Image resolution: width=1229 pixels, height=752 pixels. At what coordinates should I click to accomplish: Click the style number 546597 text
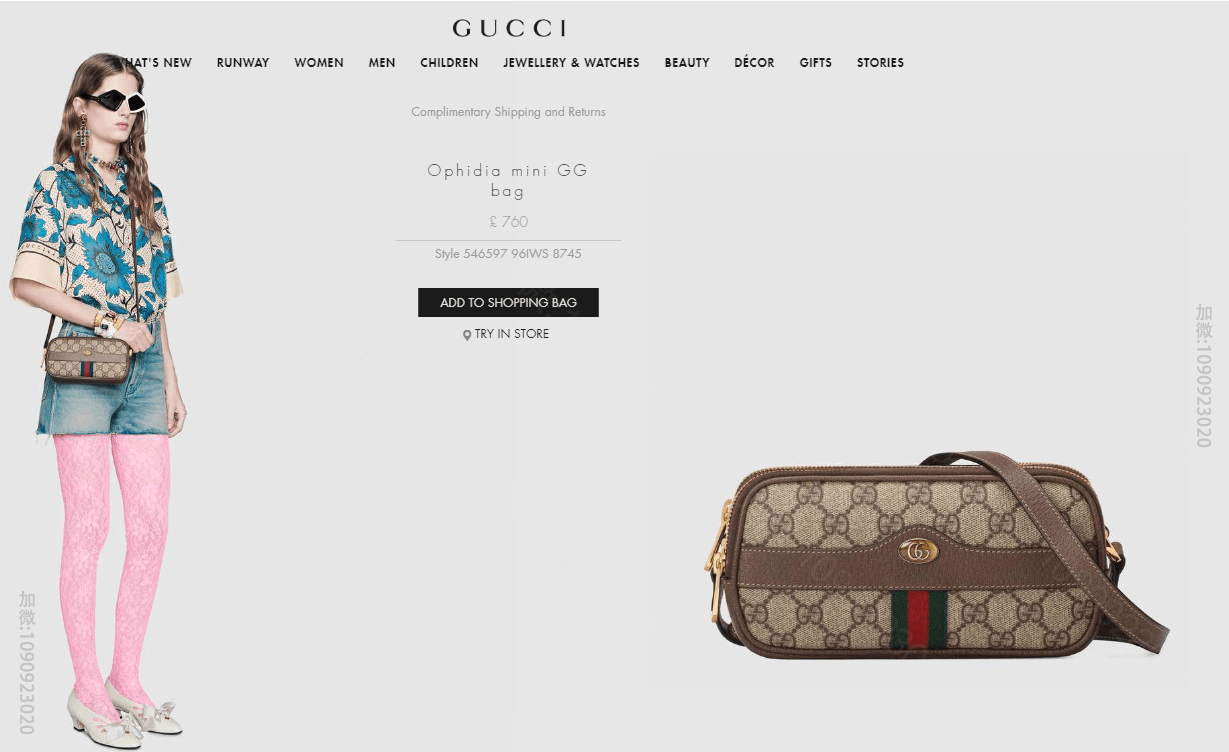[x=508, y=254]
